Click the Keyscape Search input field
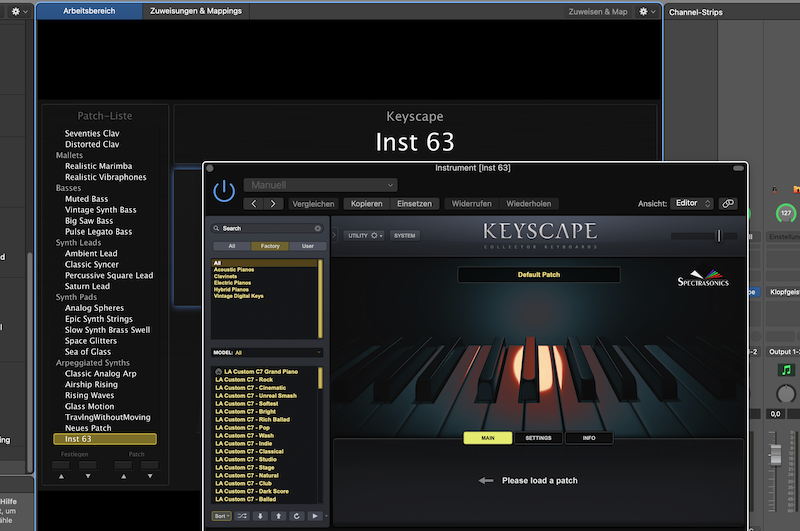The image size is (800, 531). [x=267, y=229]
